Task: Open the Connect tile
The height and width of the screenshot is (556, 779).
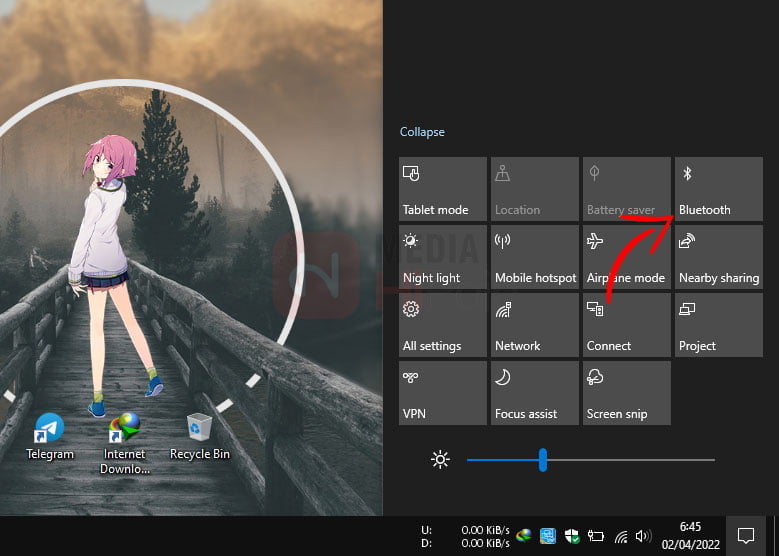Action: tap(626, 325)
